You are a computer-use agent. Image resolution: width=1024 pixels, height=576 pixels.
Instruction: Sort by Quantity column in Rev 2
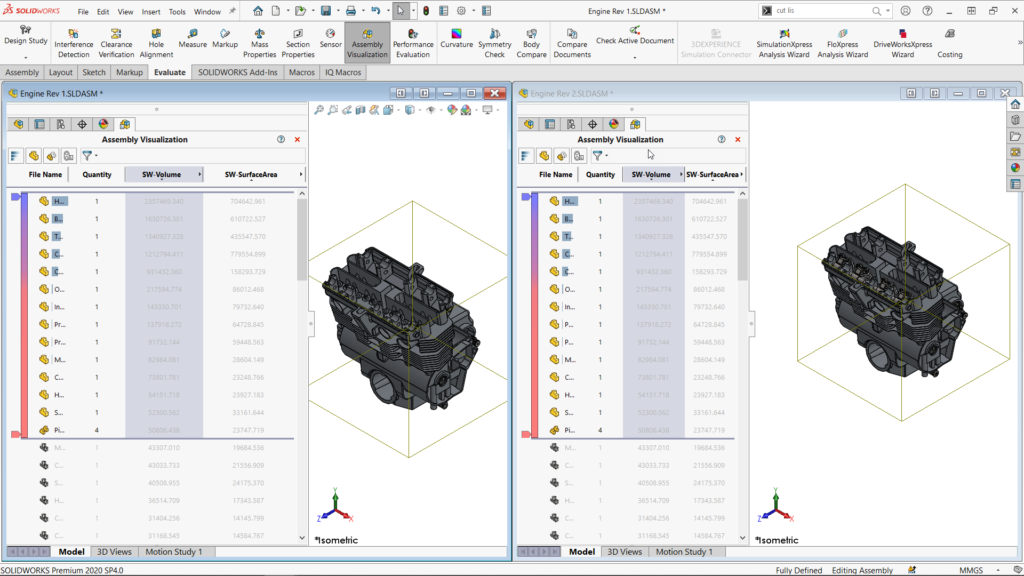tap(600, 174)
